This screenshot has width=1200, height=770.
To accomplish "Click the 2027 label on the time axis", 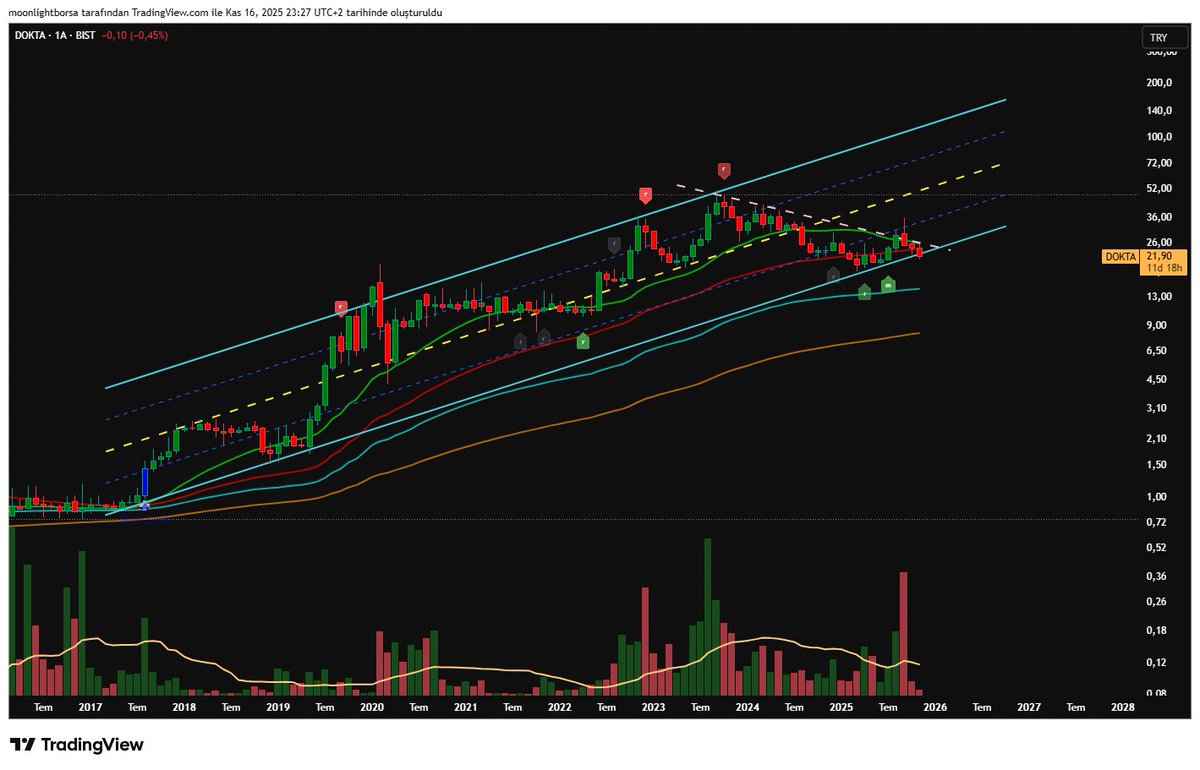I will pyautogui.click(x=1029, y=706).
